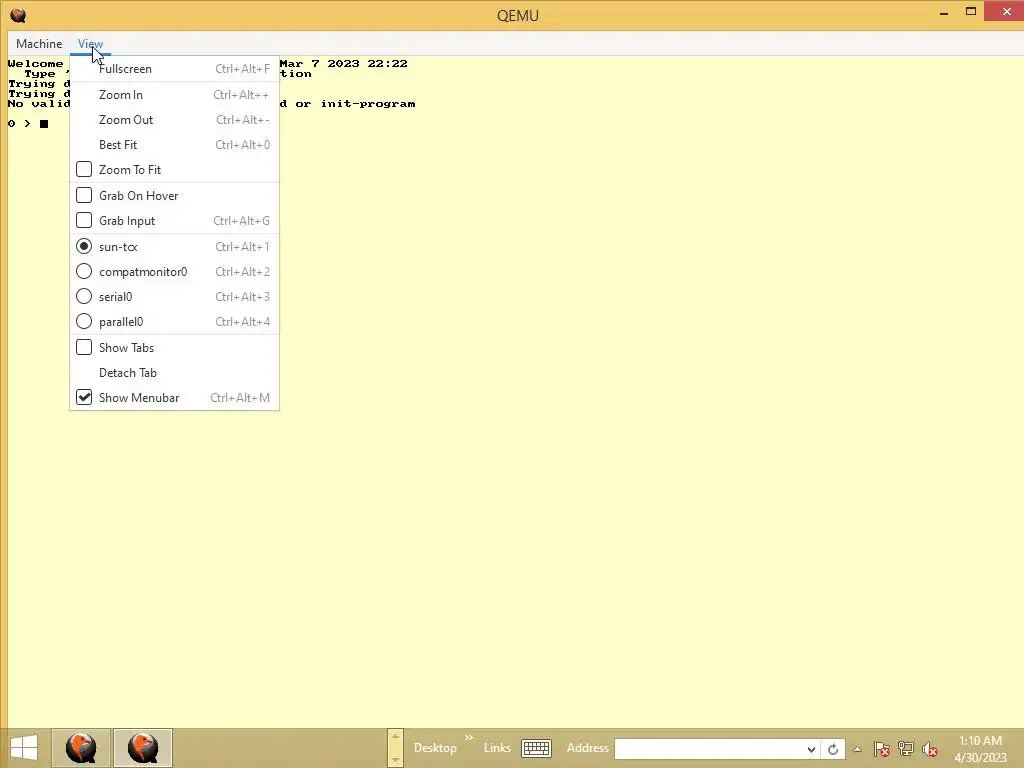Choose Detach Tab menu entry
Viewport: 1024px width, 768px height.
(x=174, y=372)
